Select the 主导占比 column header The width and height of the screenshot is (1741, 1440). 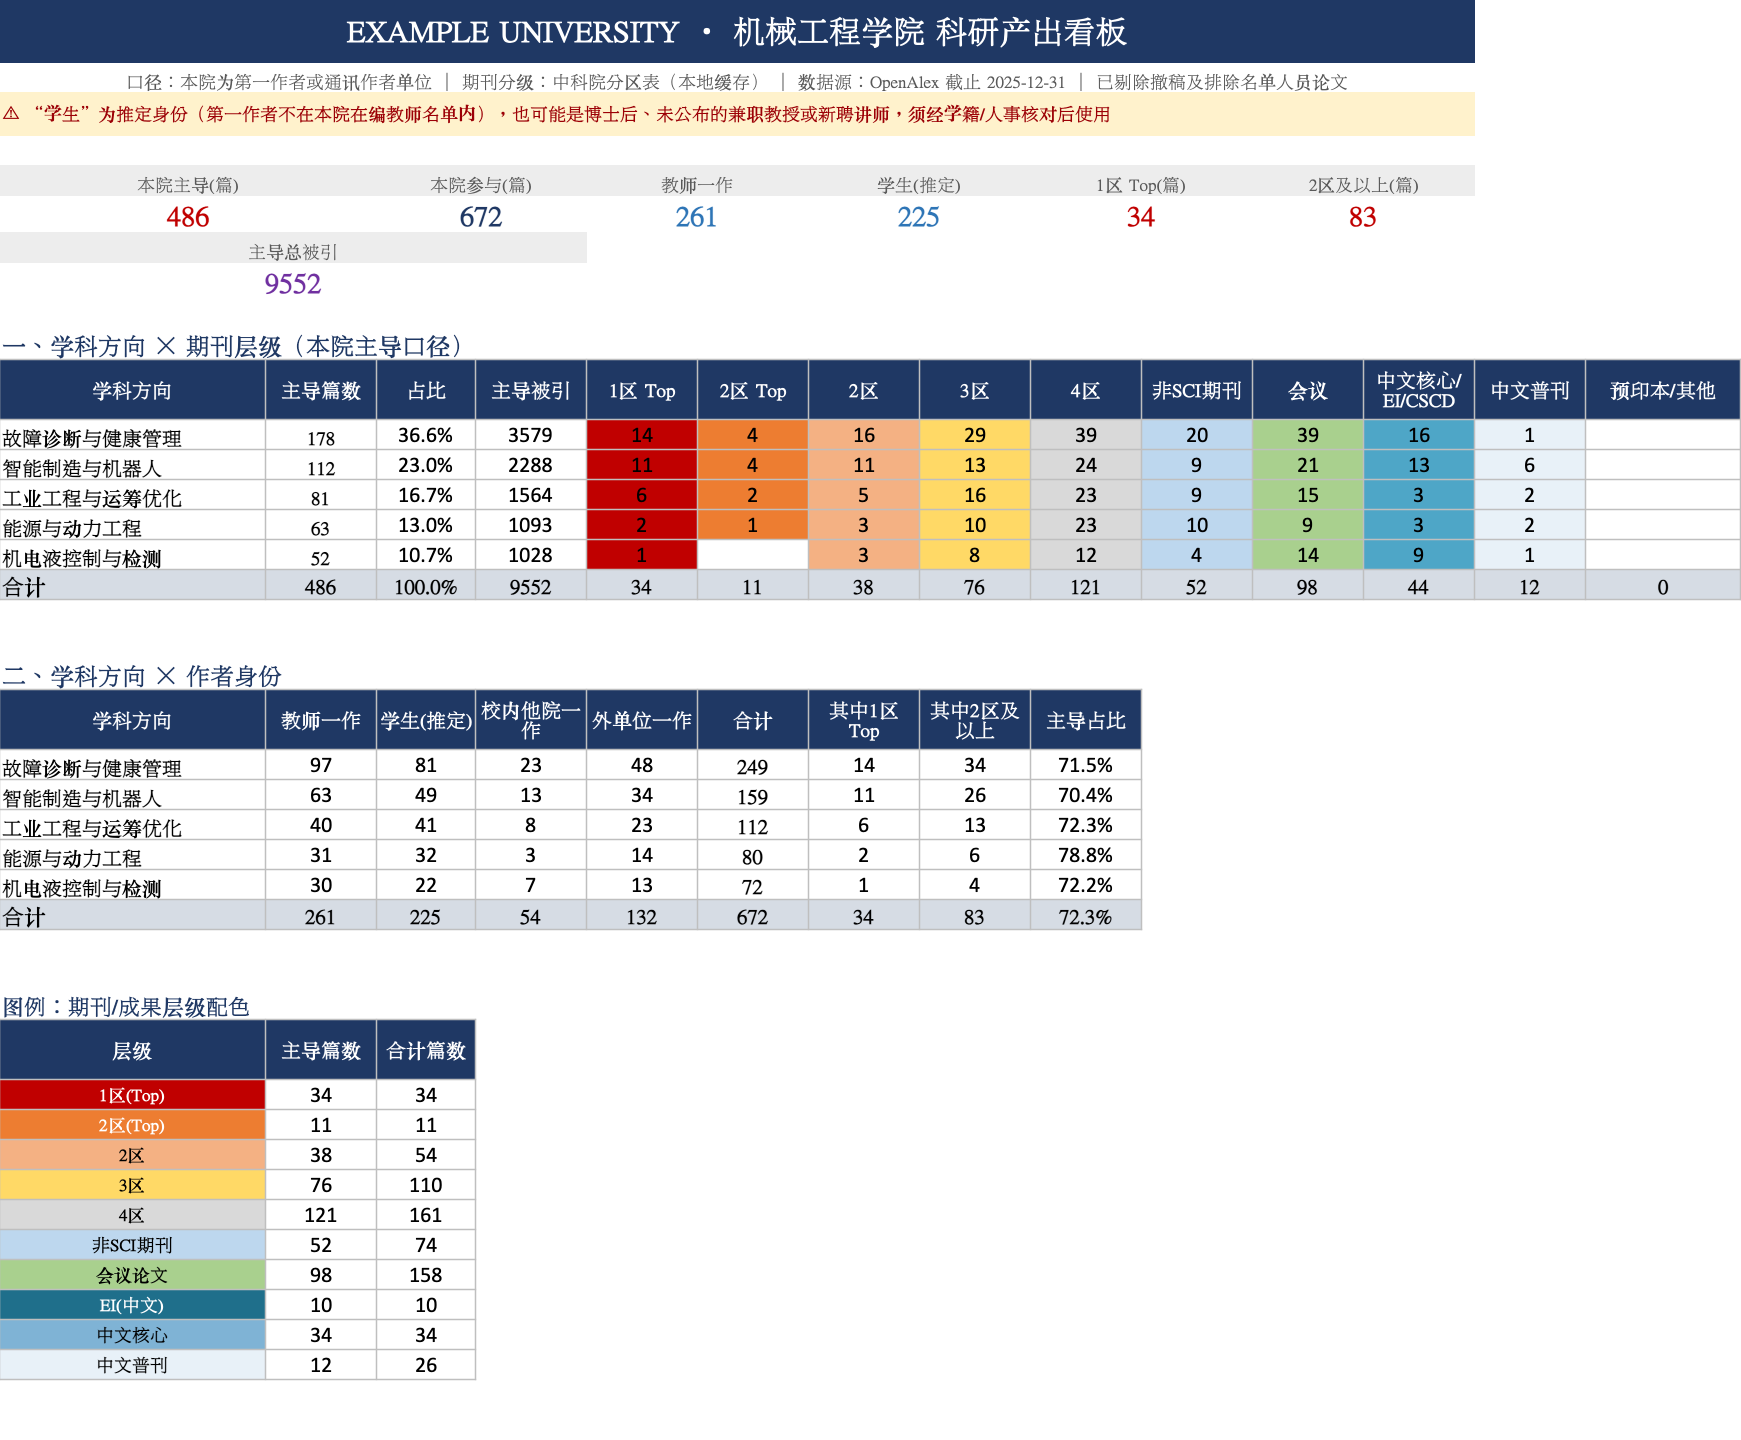(1086, 720)
